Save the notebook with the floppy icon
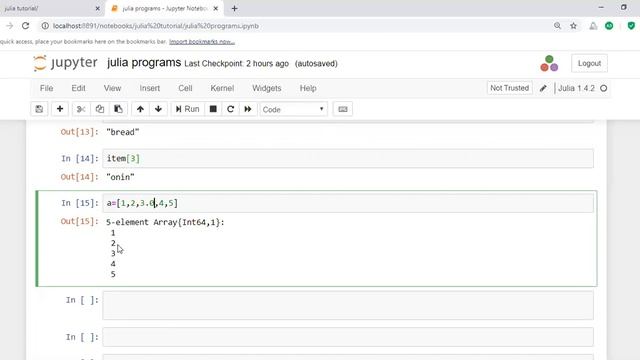The image size is (640, 360). (39, 109)
